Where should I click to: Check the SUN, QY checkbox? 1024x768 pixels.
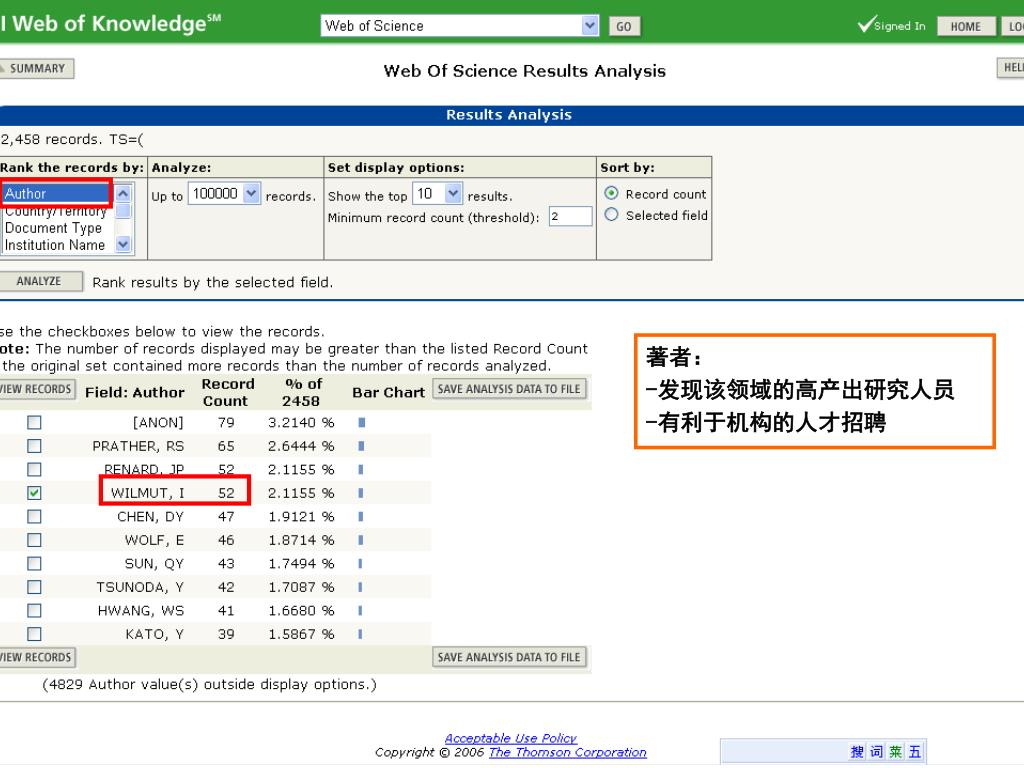click(x=34, y=564)
